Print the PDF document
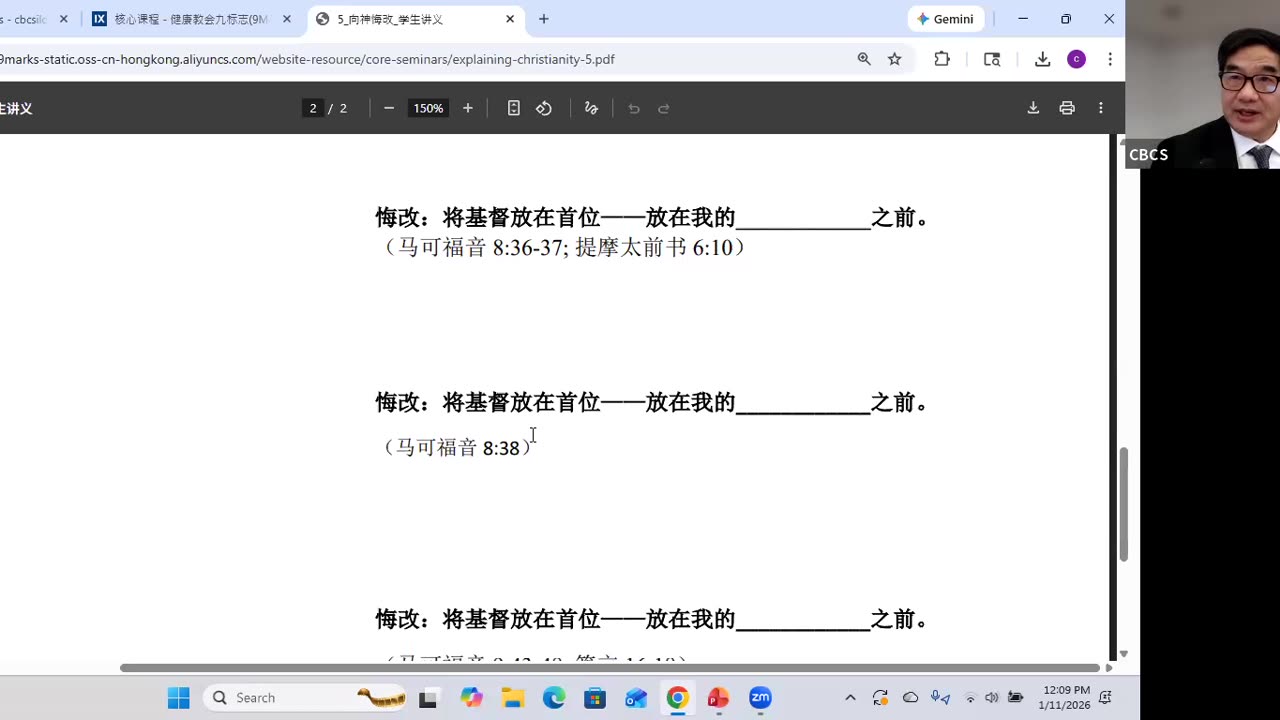This screenshot has height=720, width=1280. (x=1067, y=108)
